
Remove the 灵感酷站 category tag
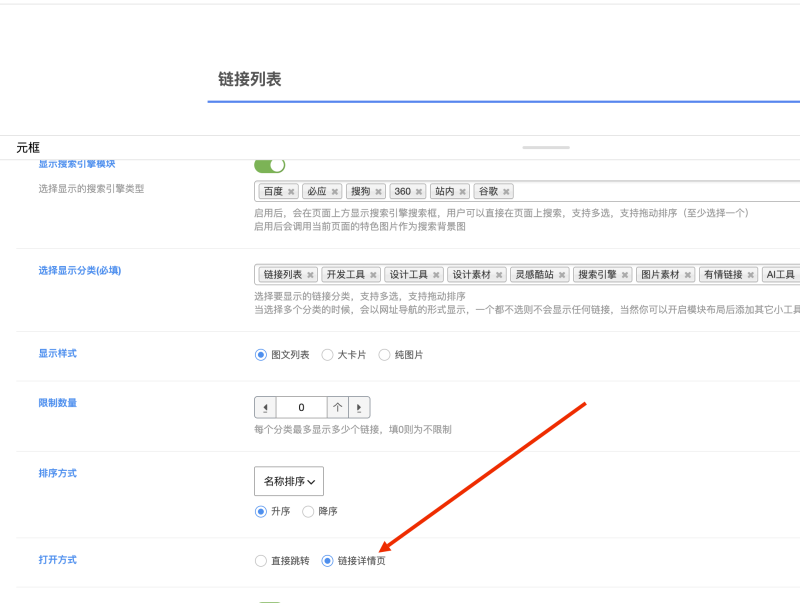[x=562, y=275]
